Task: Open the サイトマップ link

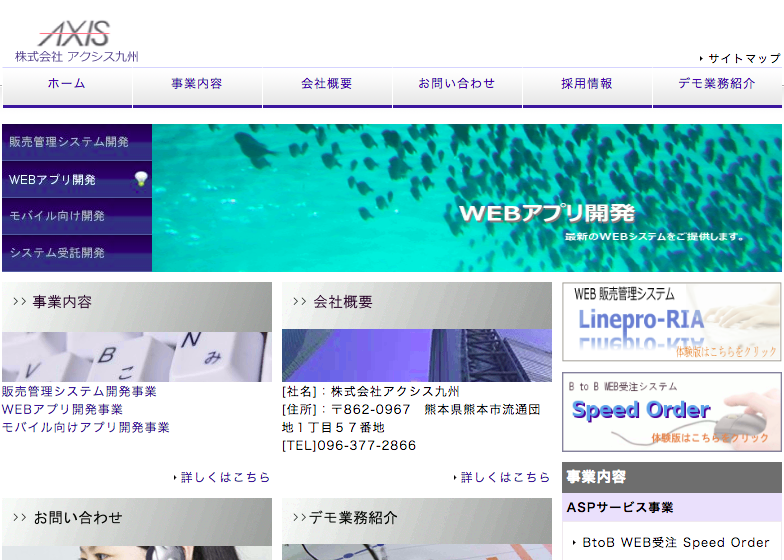Action: [x=743, y=59]
